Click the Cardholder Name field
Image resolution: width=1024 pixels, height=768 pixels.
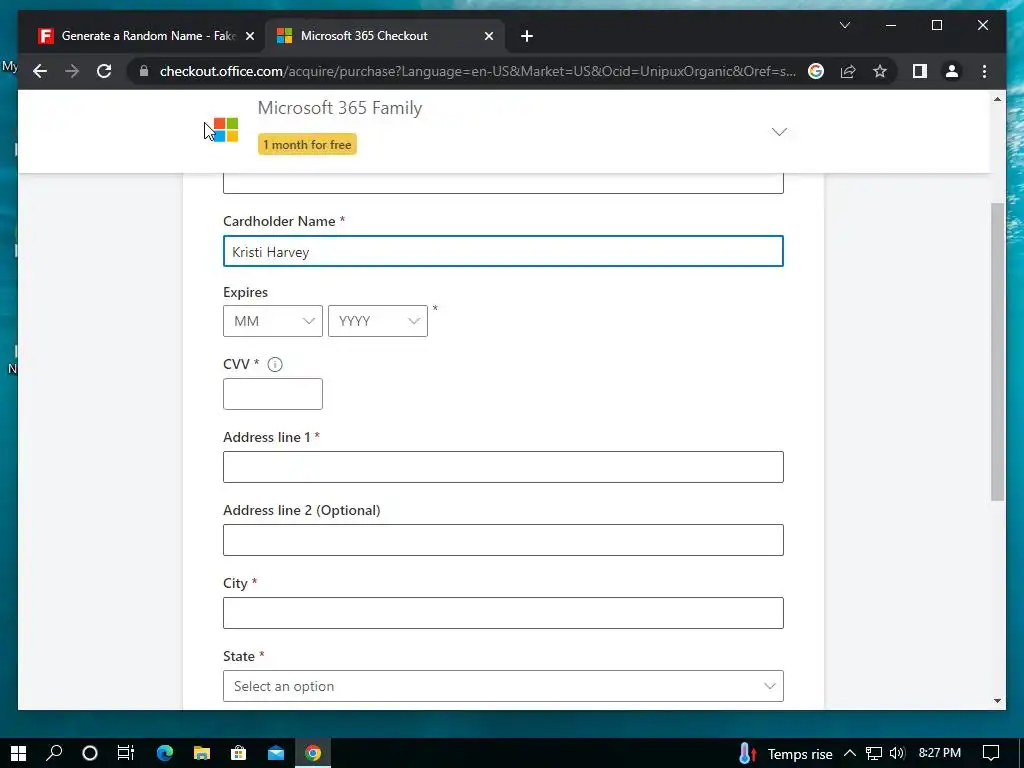503,251
